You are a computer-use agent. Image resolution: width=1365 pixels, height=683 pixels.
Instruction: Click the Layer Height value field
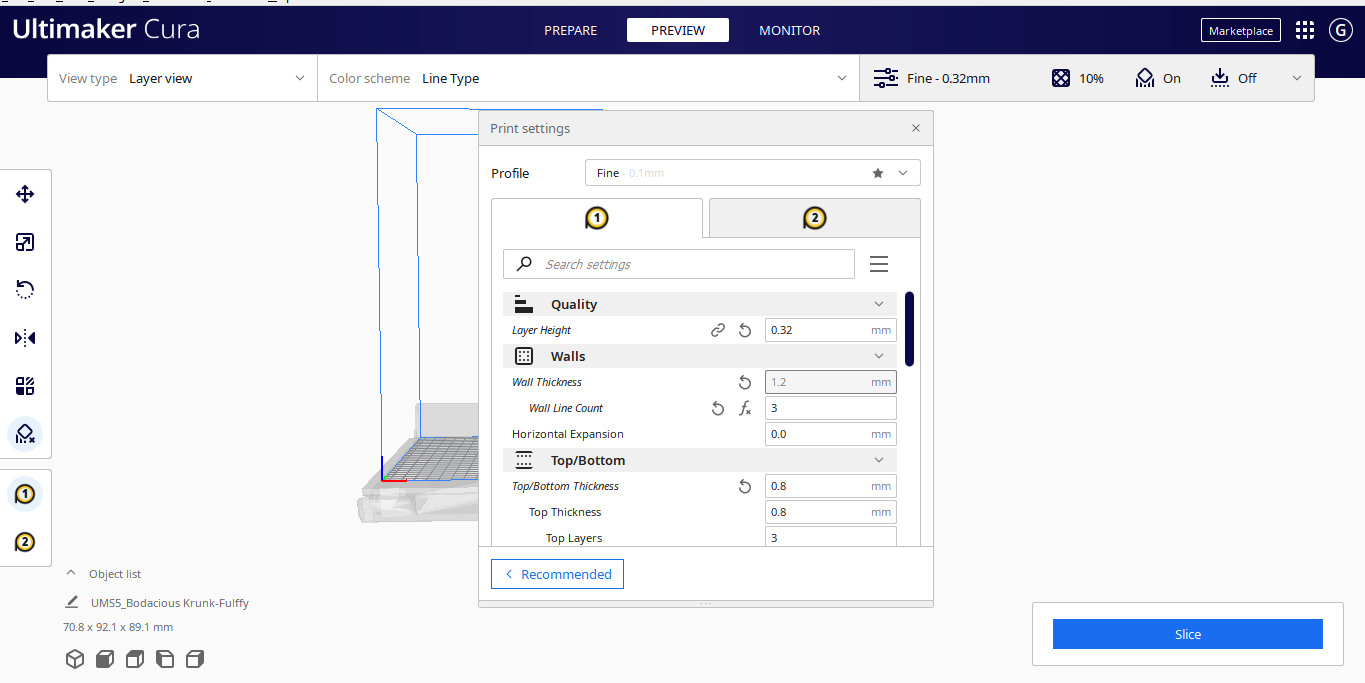(x=831, y=330)
